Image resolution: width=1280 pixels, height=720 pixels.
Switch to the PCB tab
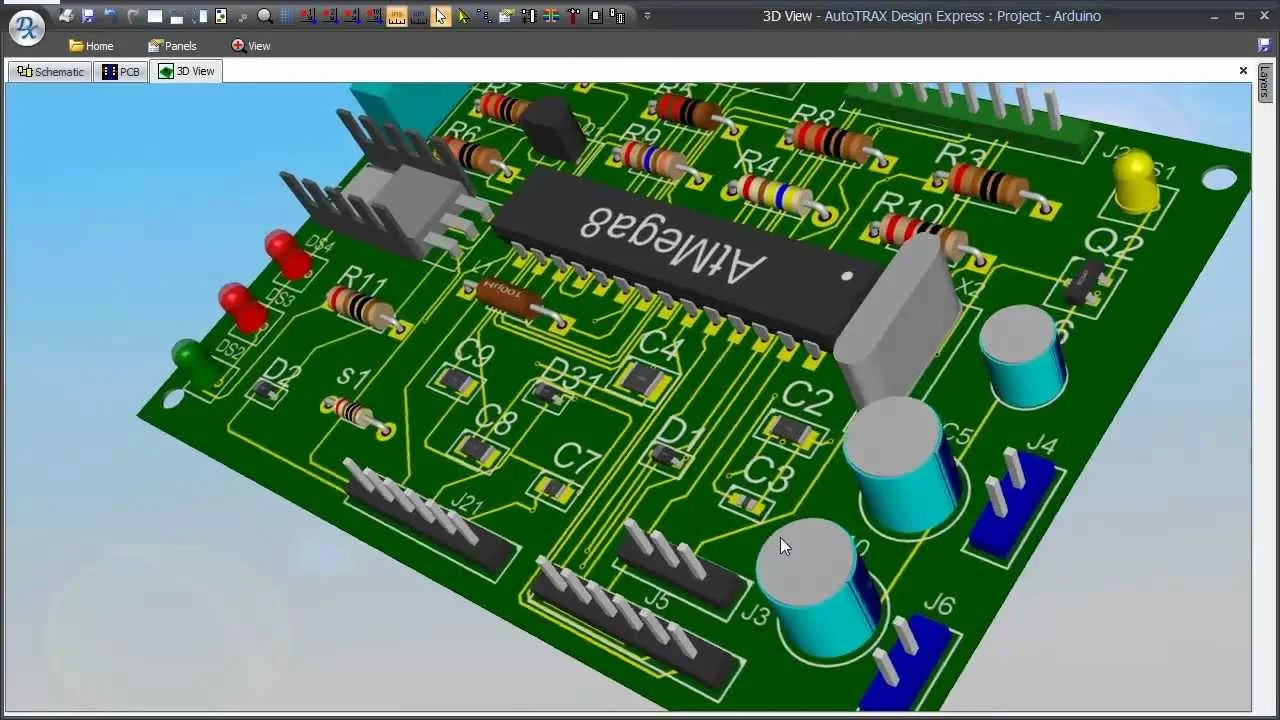coord(121,72)
